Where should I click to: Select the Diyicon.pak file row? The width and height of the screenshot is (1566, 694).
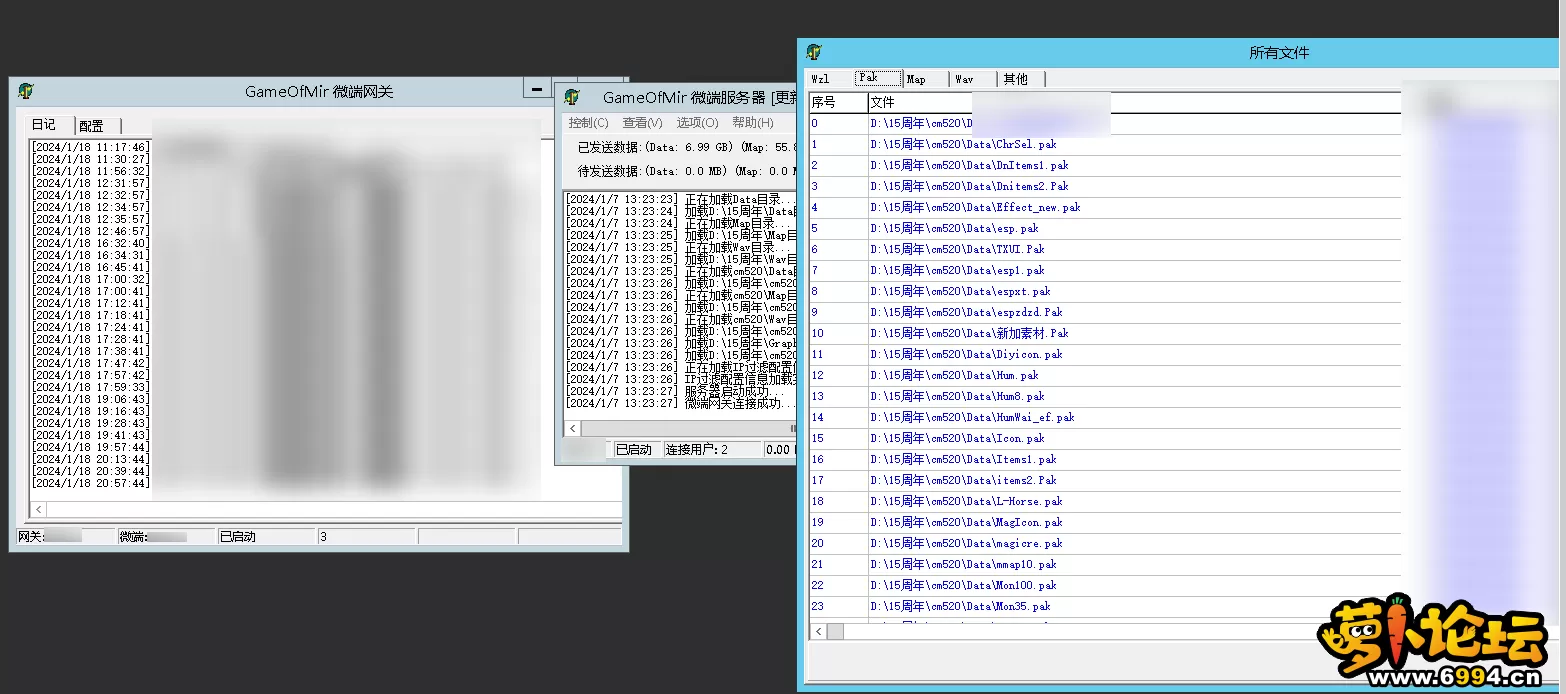[x=1105, y=355]
